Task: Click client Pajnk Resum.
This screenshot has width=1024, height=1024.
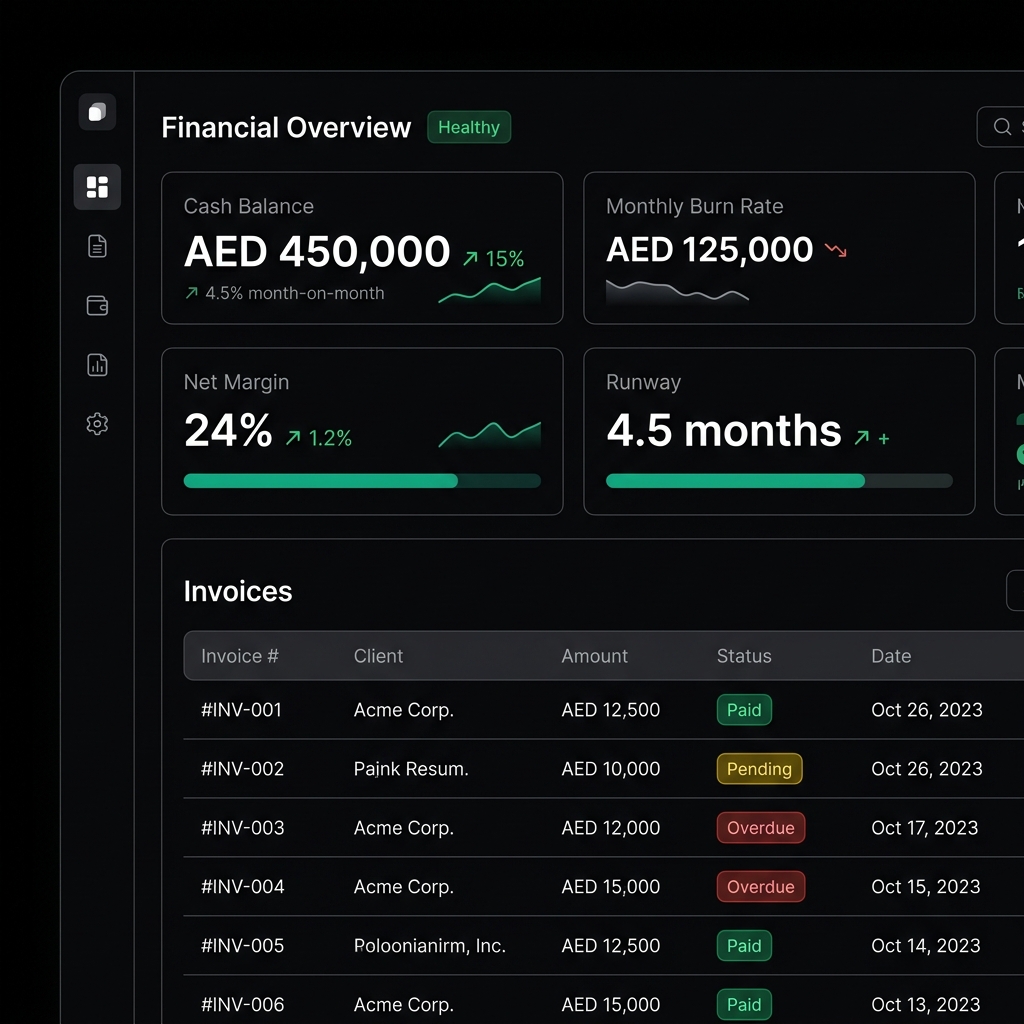Action: tap(411, 769)
